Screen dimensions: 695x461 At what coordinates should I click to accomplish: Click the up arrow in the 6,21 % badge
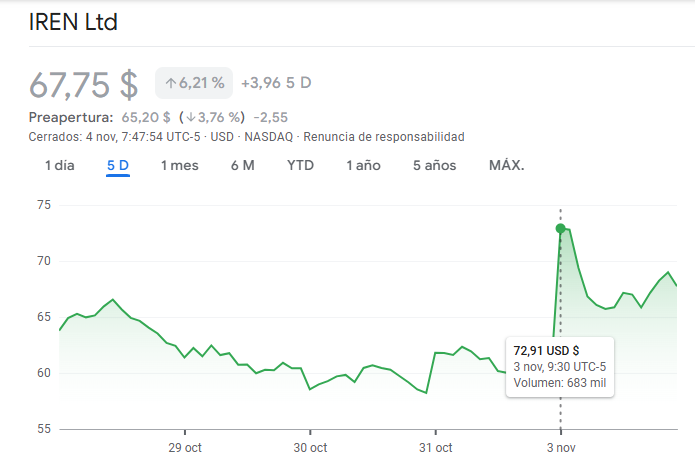pyautogui.click(x=171, y=83)
